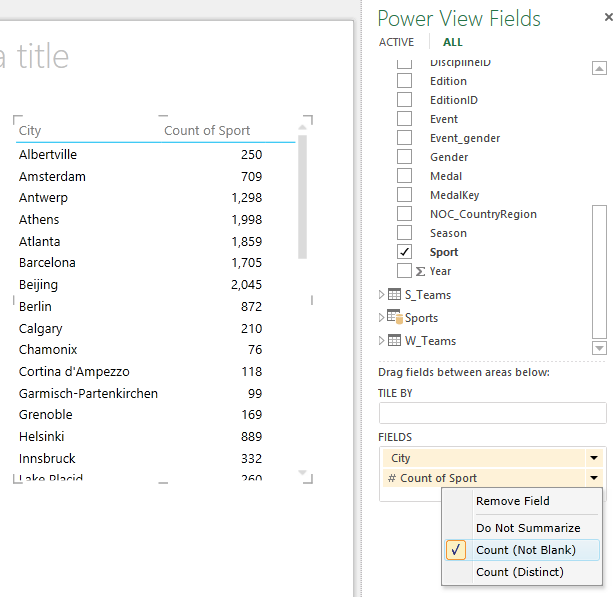
Task: Open the Count of Sport dropdown arrow
Action: (594, 479)
